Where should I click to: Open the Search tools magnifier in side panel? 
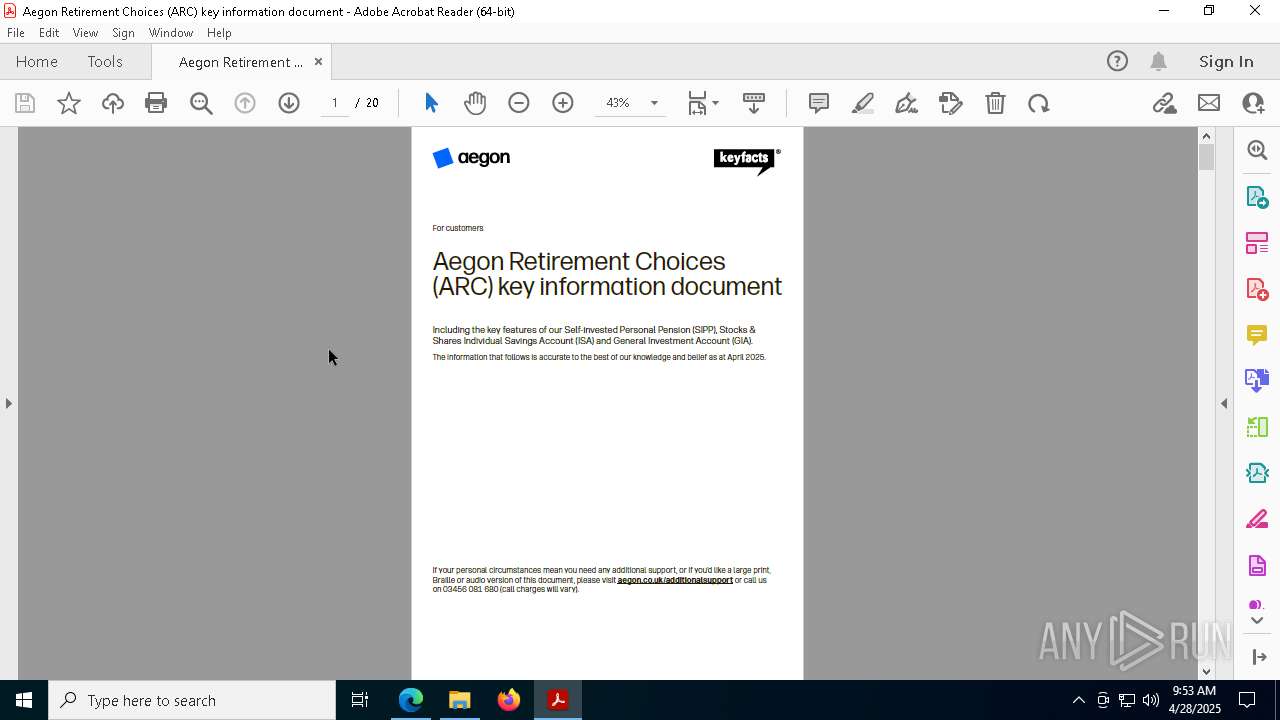tap(1257, 150)
